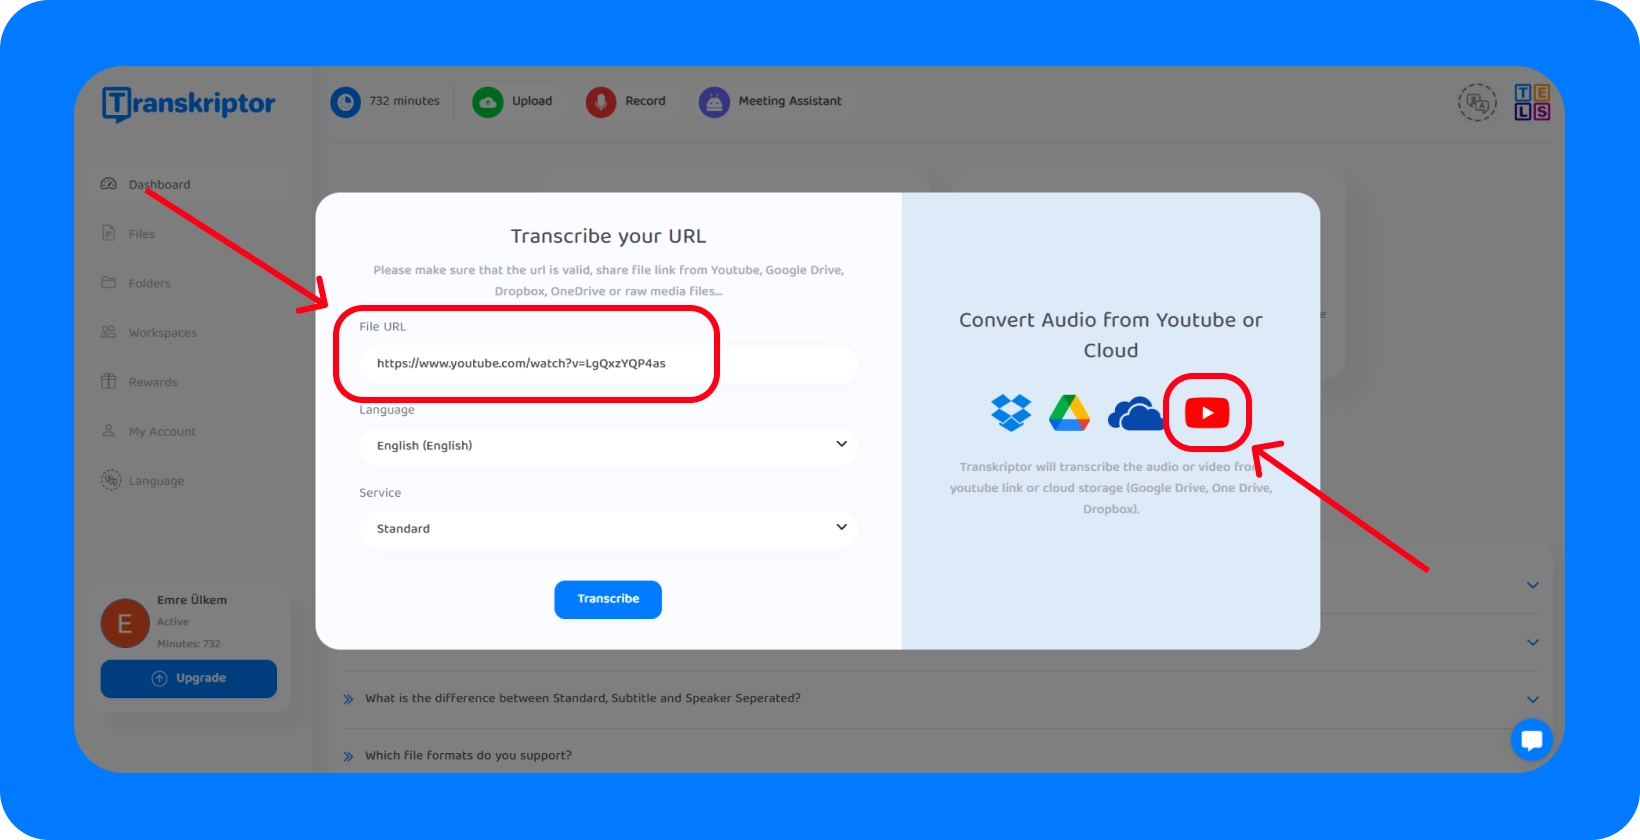Click the Transkriptor logo
Screen dimensions: 1640x840
coord(189,104)
